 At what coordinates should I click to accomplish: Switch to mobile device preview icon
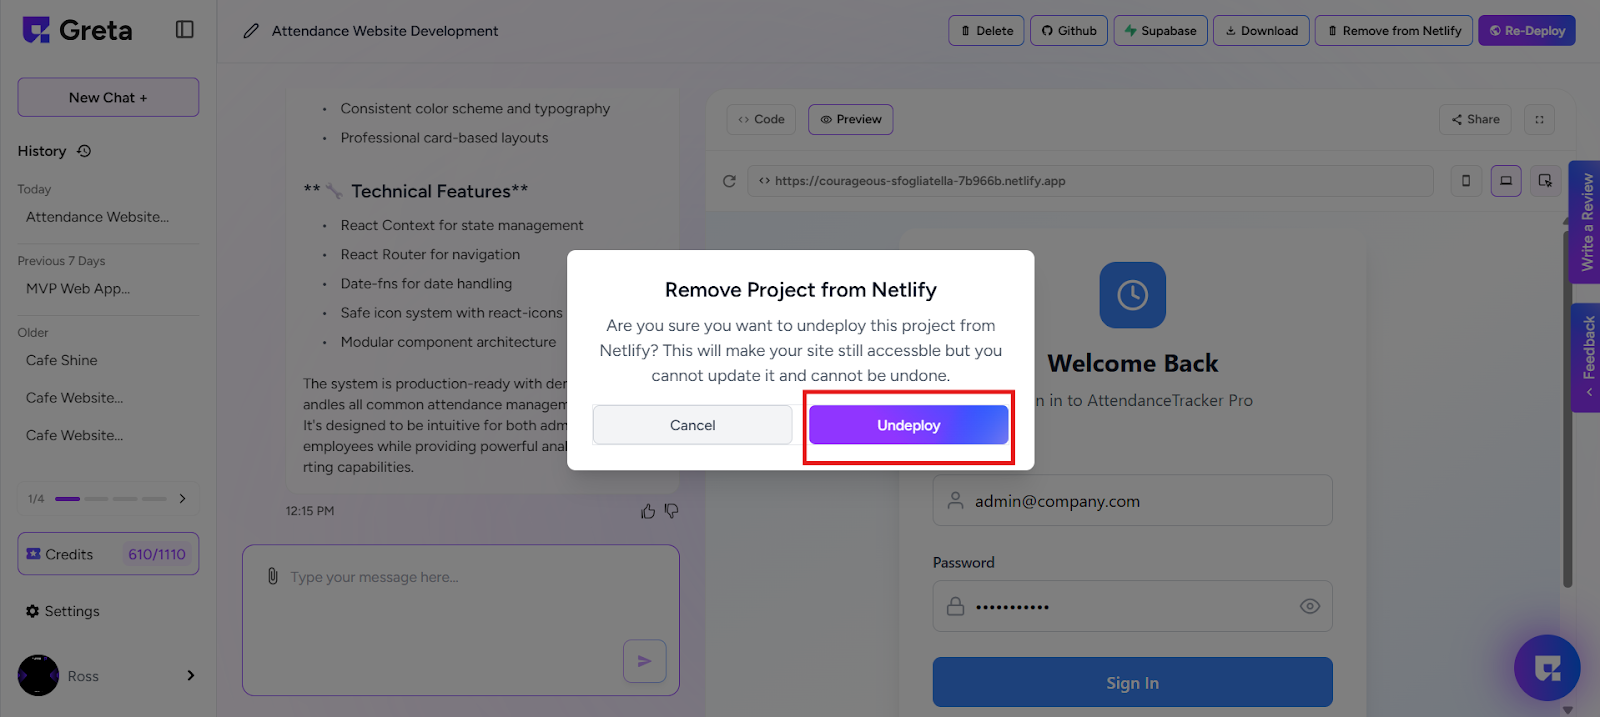tap(1466, 181)
